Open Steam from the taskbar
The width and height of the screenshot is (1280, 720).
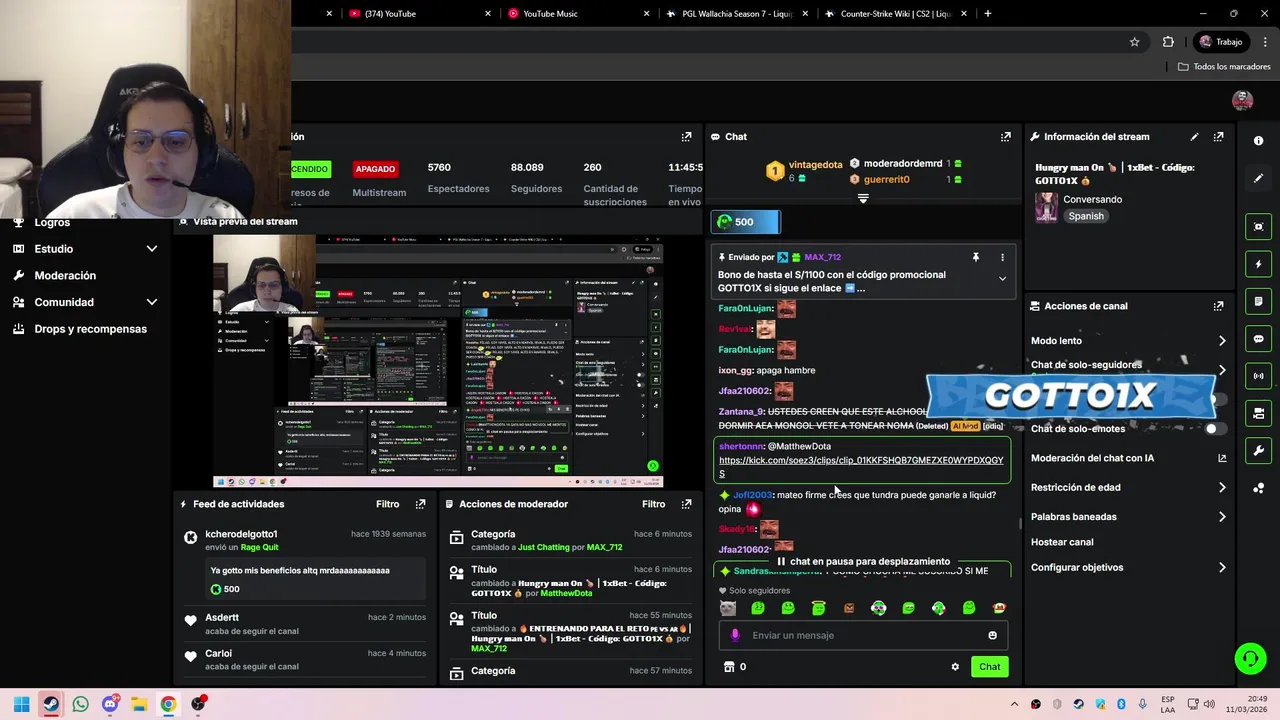pyautogui.click(x=50, y=704)
